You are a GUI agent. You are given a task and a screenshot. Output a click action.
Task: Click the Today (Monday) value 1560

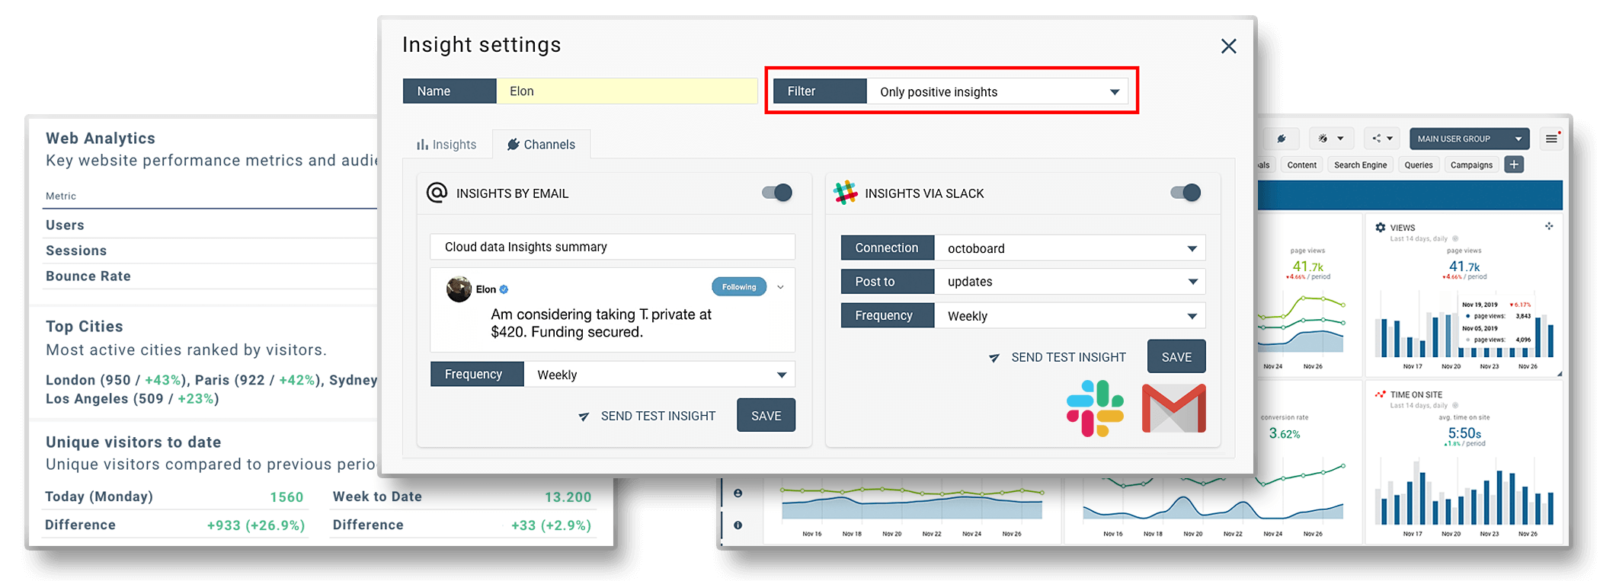(286, 497)
